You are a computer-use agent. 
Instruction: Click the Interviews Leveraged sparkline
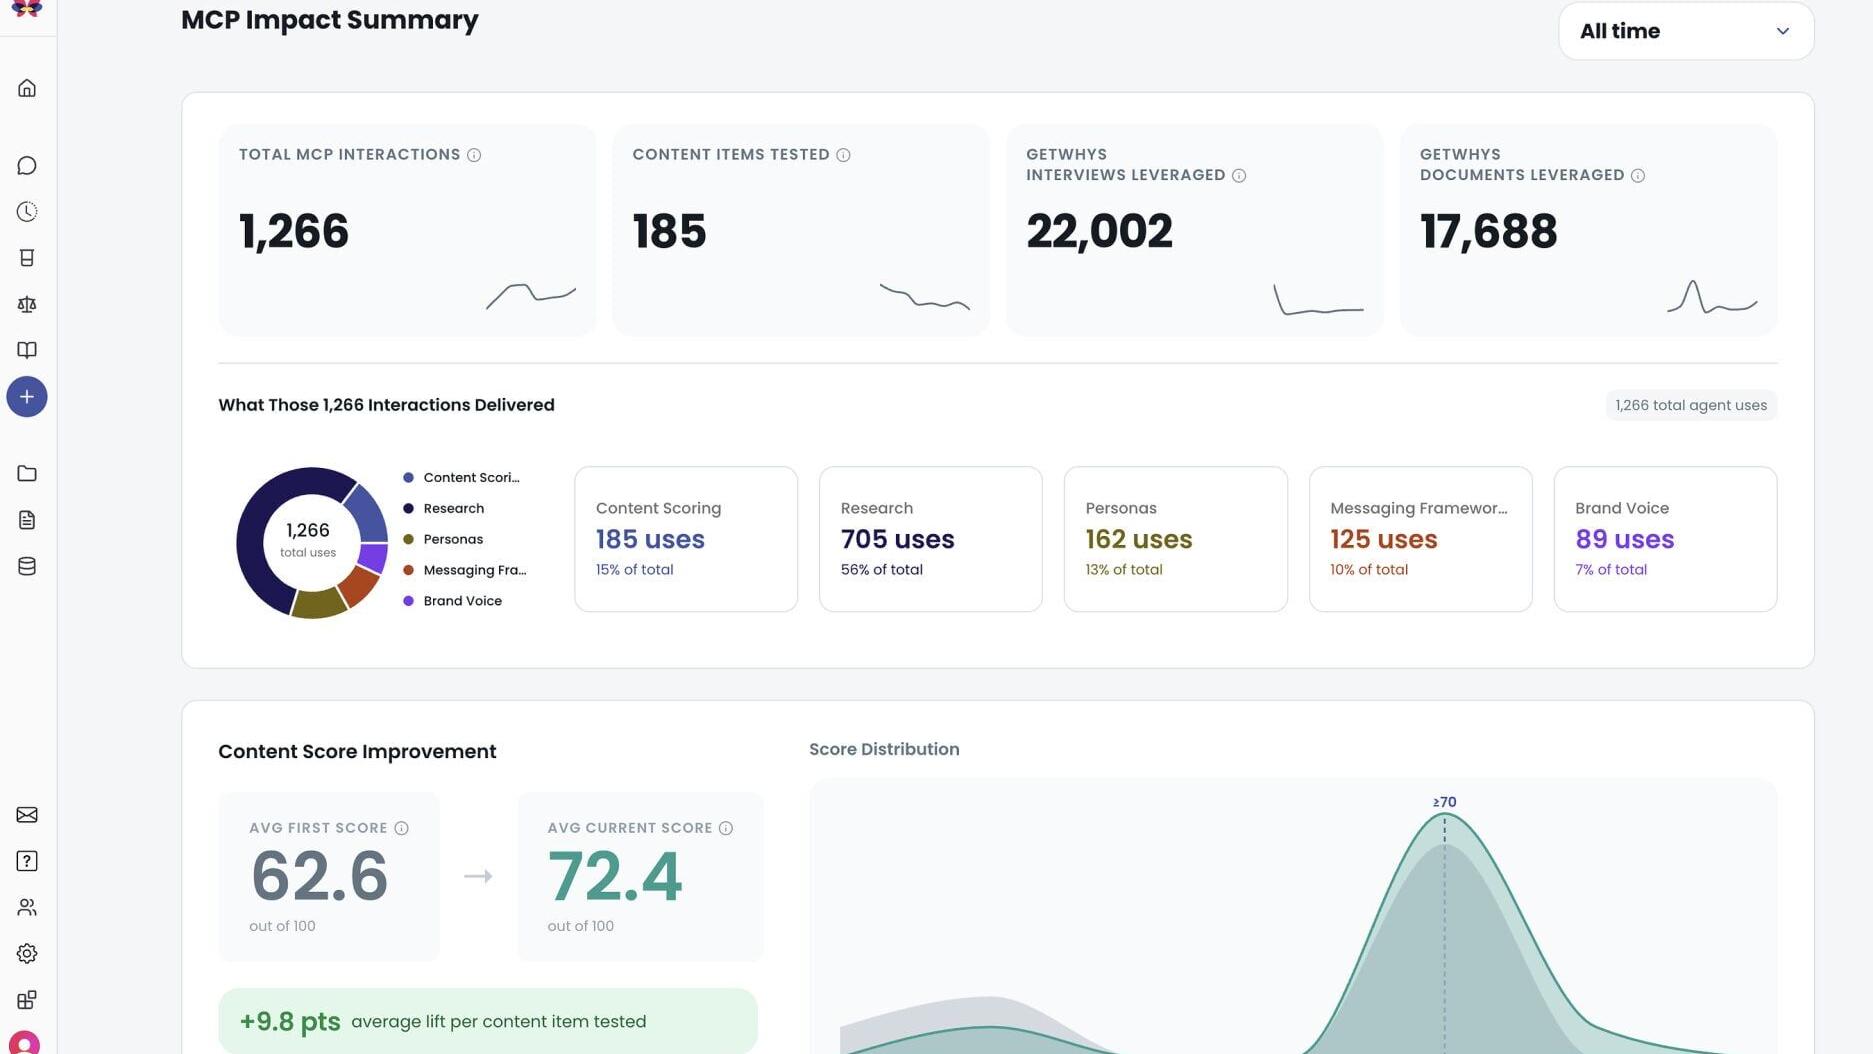pyautogui.click(x=1318, y=300)
